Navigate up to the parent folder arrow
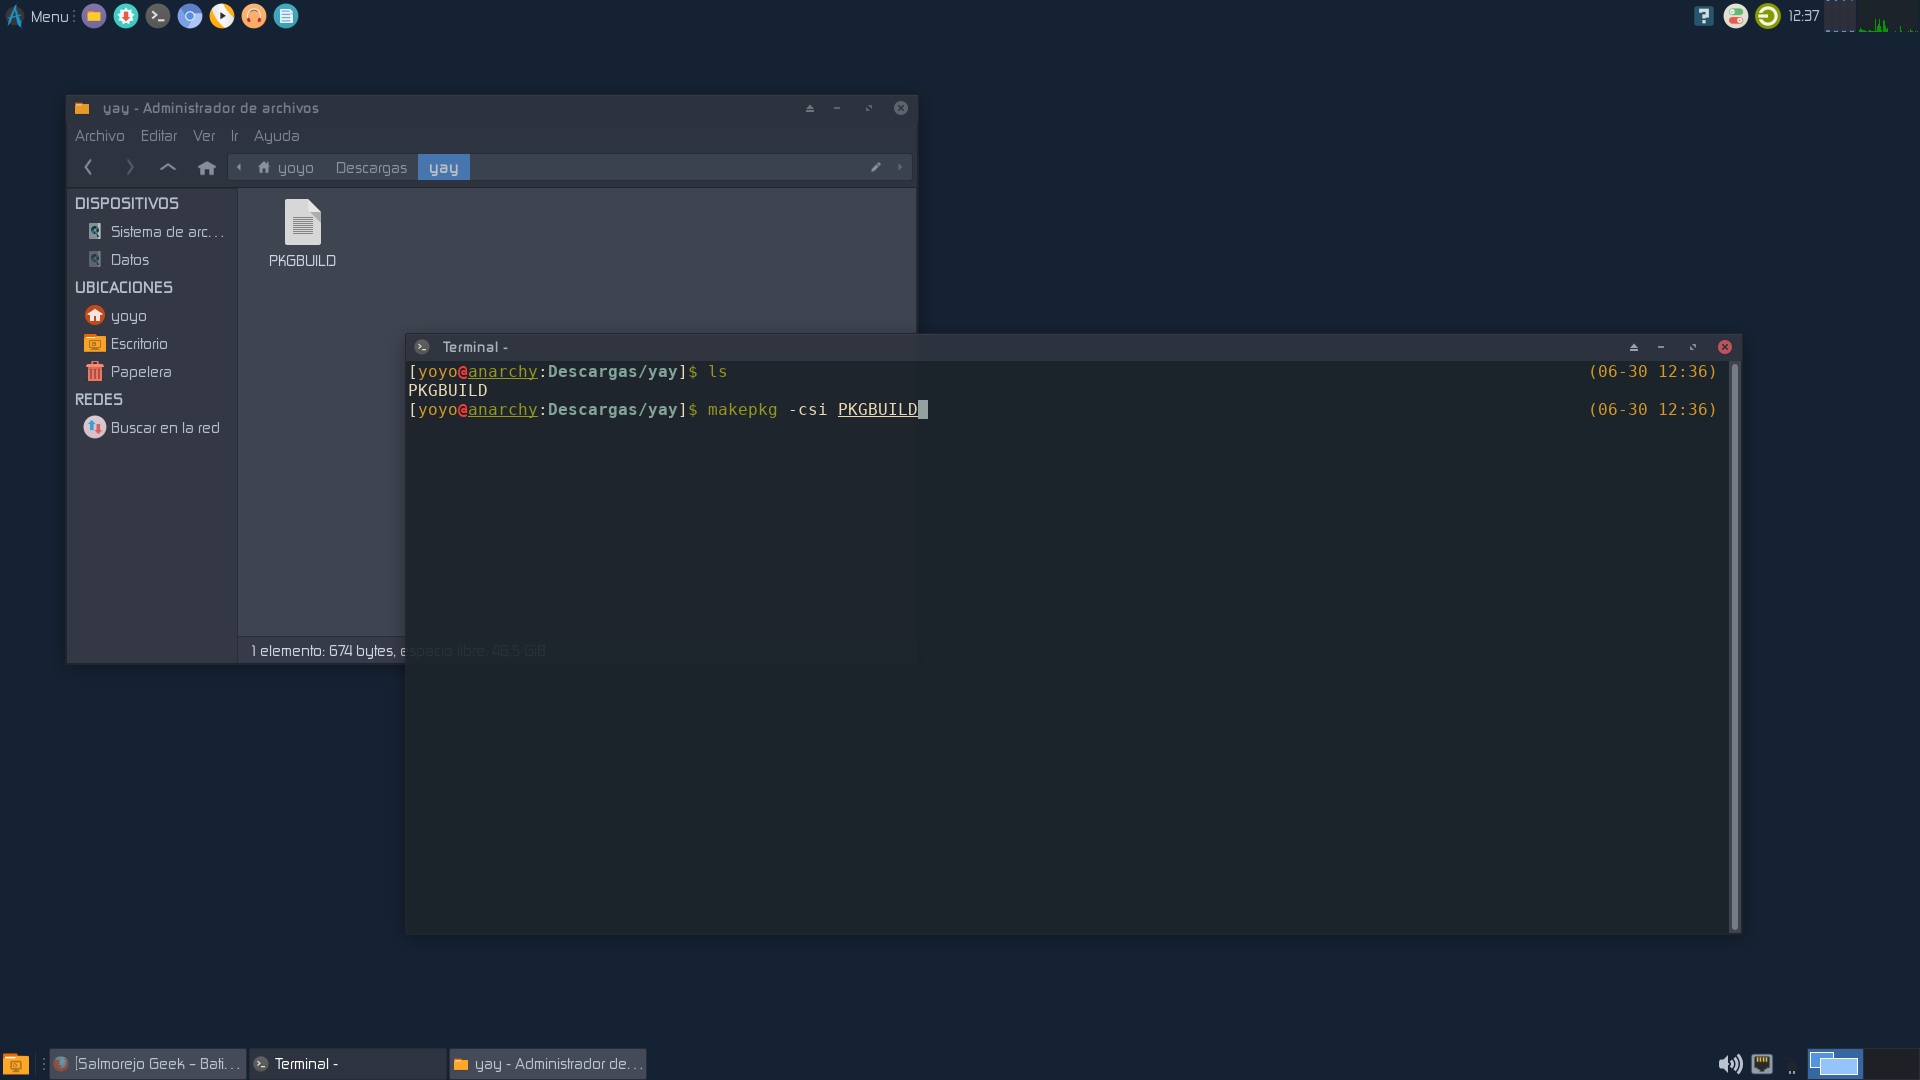Image resolution: width=1920 pixels, height=1080 pixels. click(168, 167)
